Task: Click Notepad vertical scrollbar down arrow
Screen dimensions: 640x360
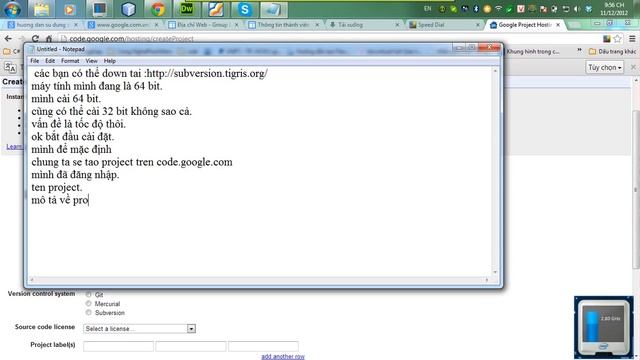Action: coord(495,272)
